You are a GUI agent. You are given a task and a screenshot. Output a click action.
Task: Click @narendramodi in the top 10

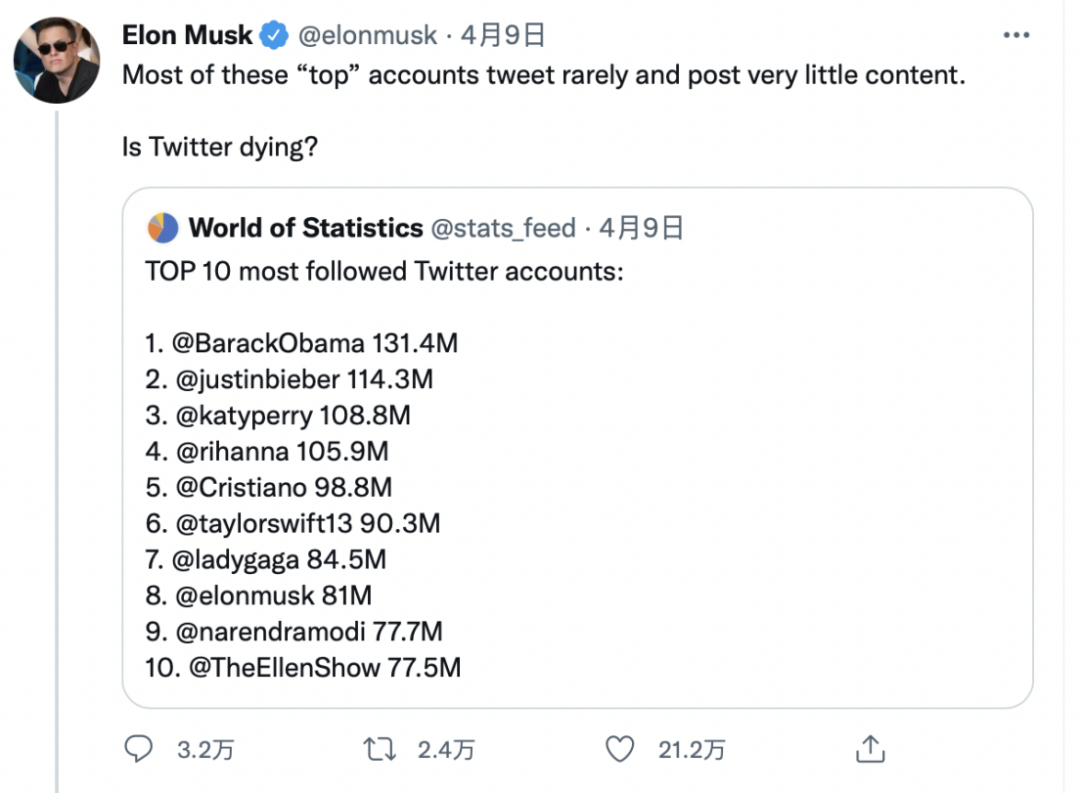pos(271,631)
